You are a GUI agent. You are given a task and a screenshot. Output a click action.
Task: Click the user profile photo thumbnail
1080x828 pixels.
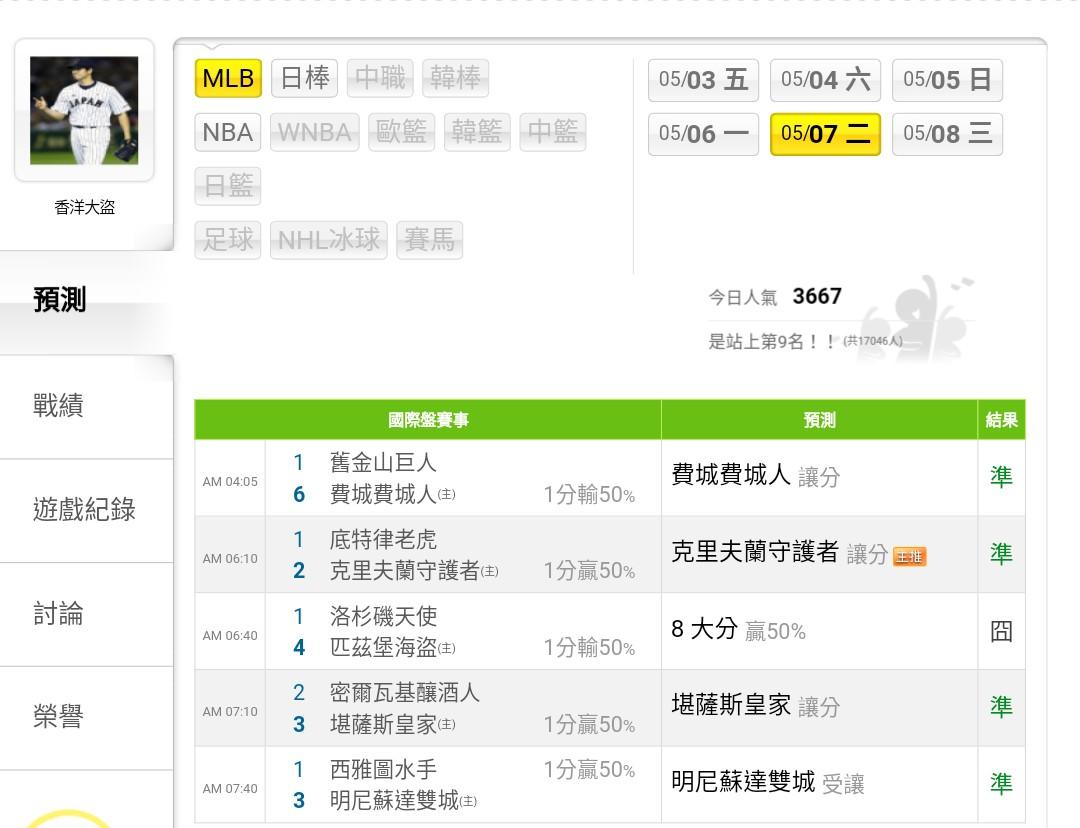[84, 110]
